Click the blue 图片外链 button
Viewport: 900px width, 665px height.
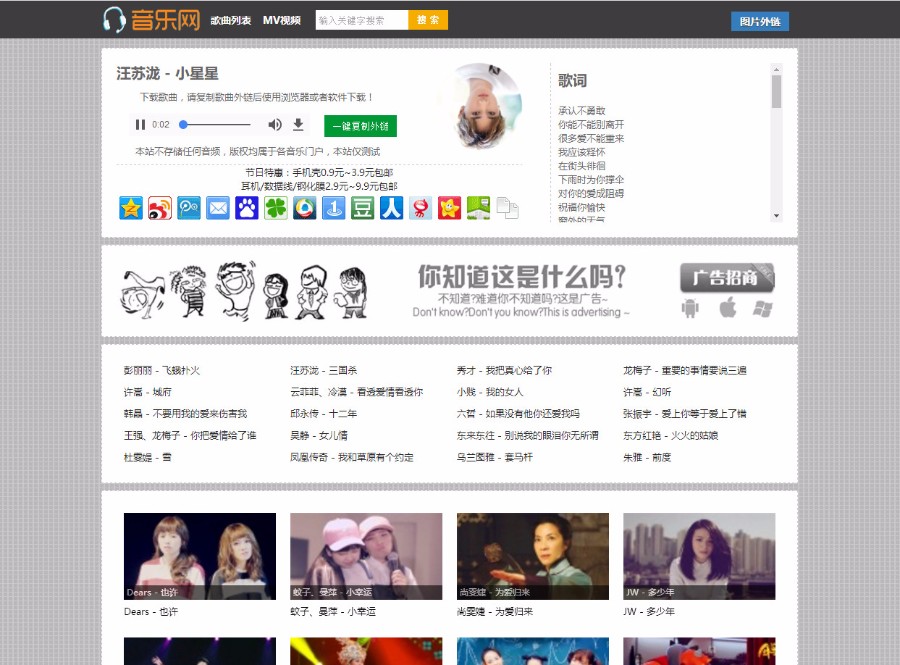coord(760,22)
